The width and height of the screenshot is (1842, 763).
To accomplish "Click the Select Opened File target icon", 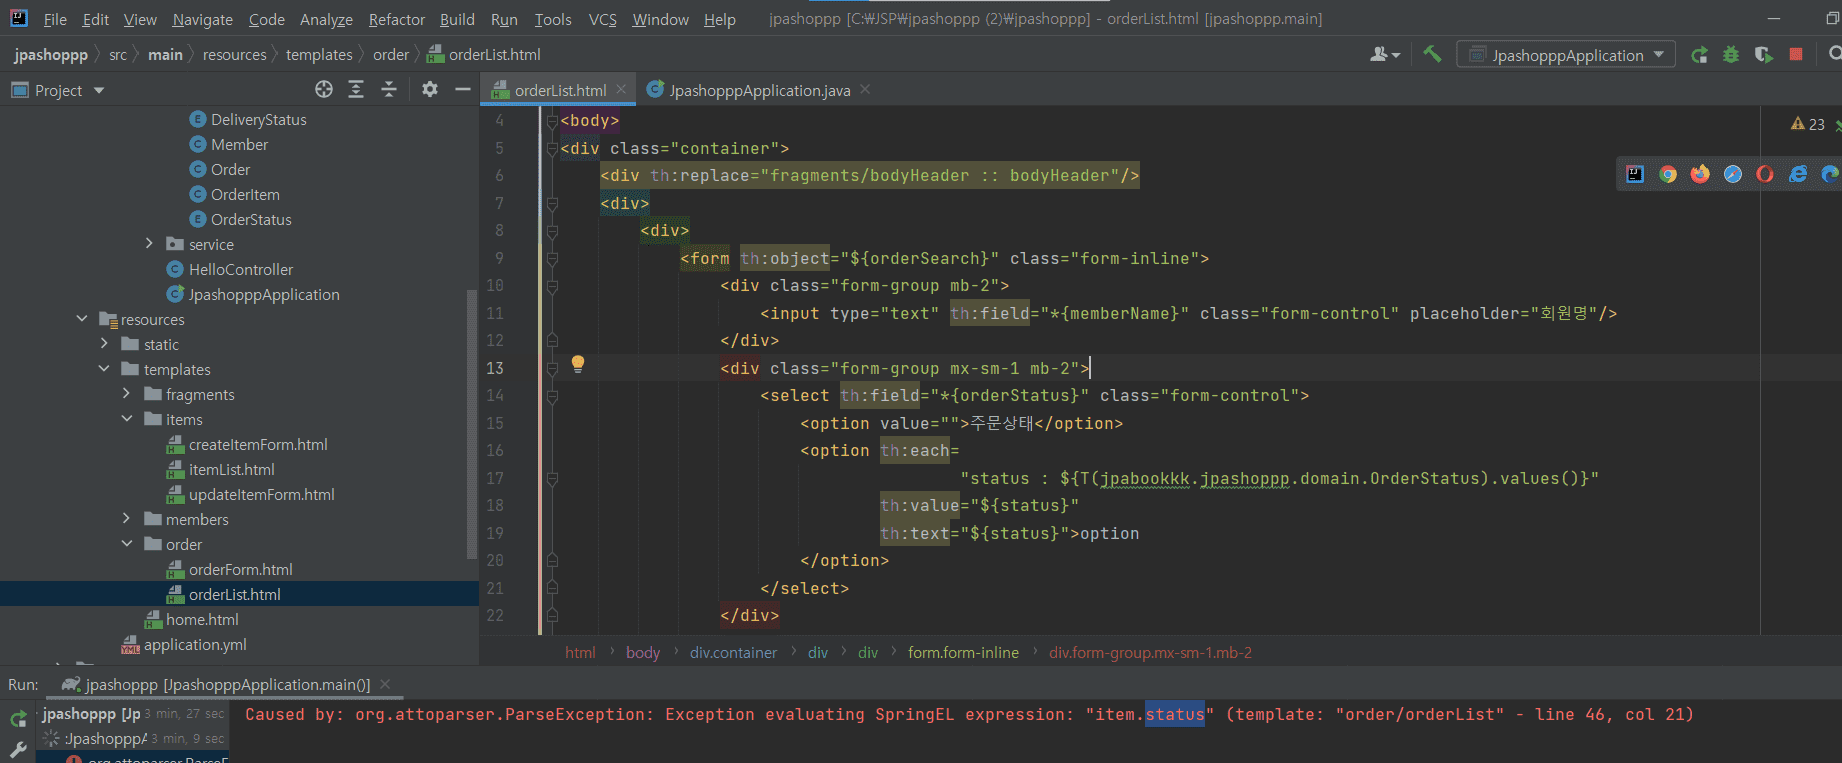I will pyautogui.click(x=324, y=90).
